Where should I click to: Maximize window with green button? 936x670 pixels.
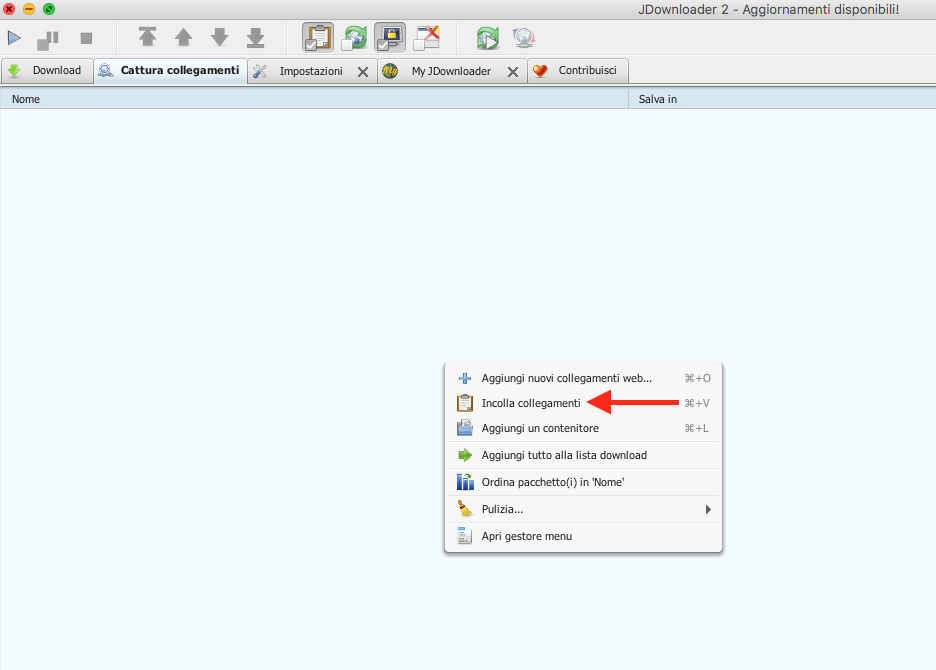(x=49, y=9)
